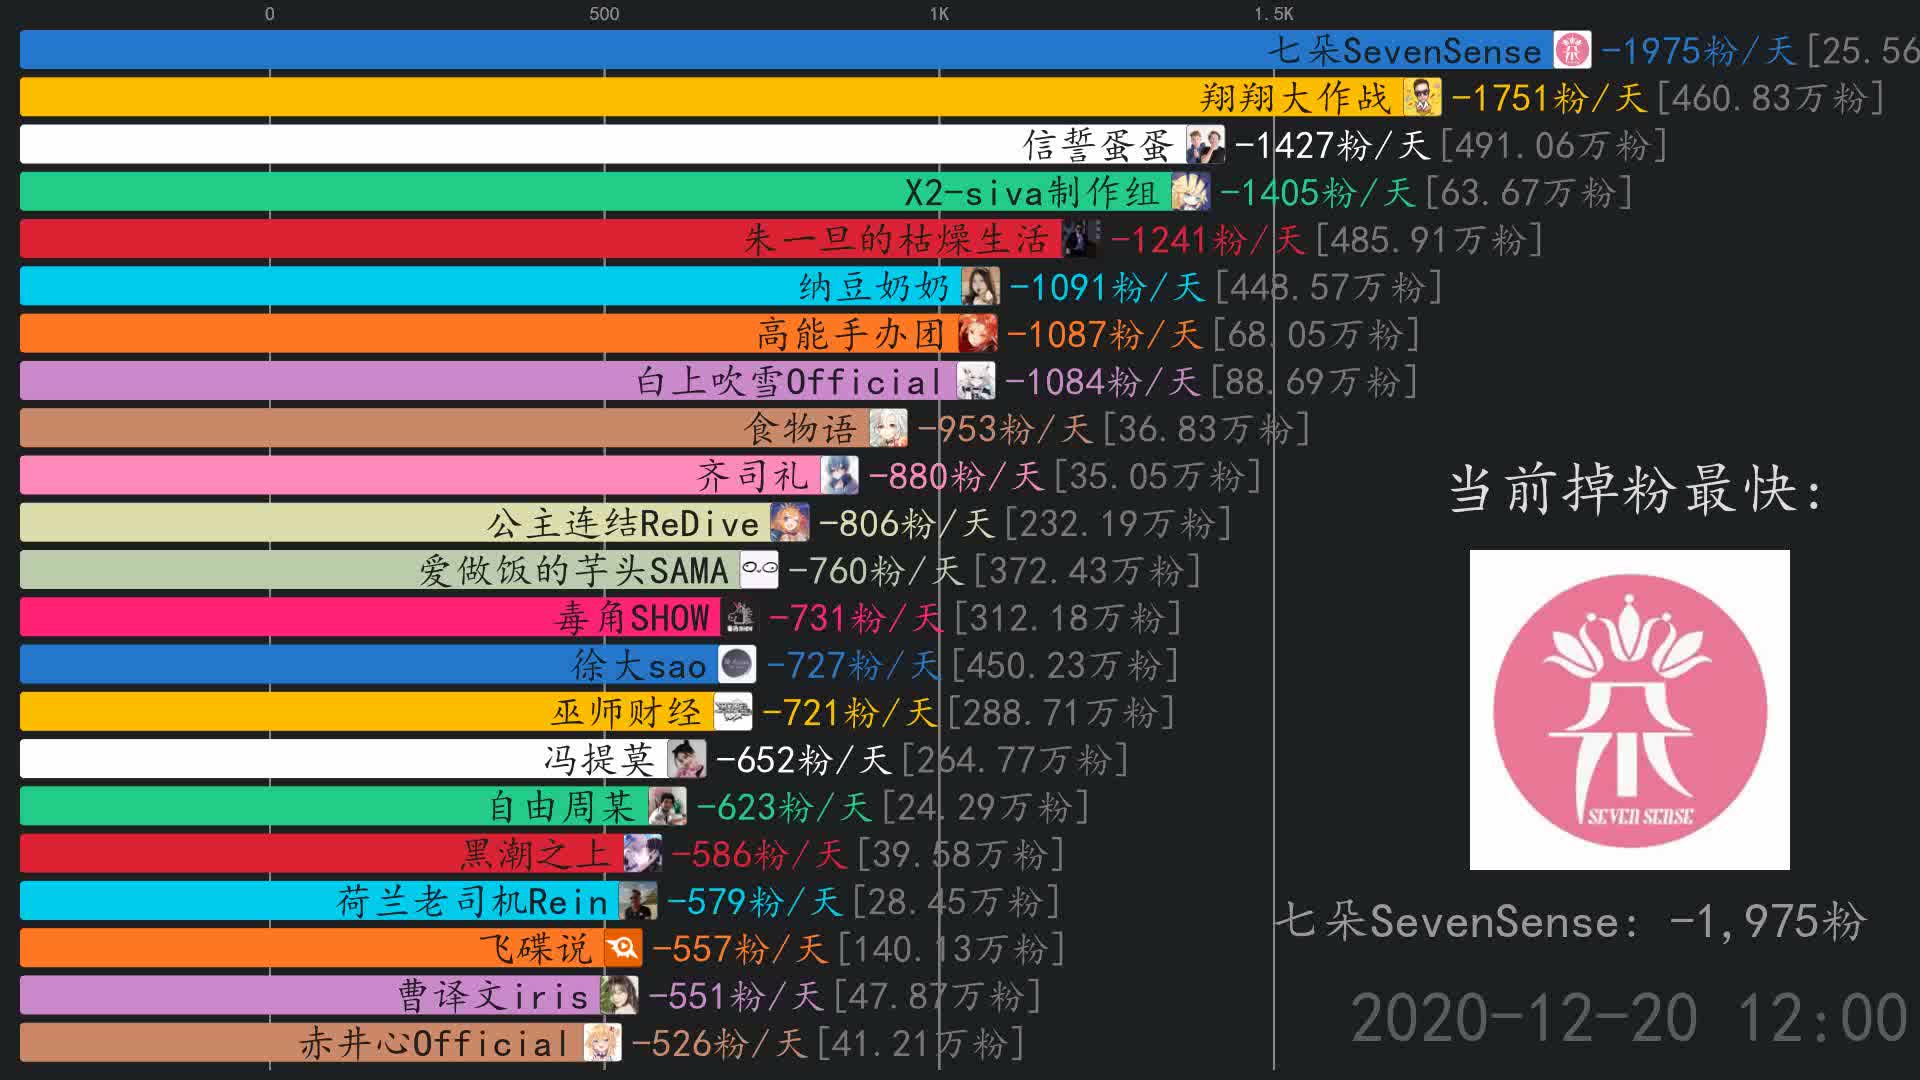Click the 赤井心Official bar name label
The width and height of the screenshot is (1920, 1080).
(435, 1044)
